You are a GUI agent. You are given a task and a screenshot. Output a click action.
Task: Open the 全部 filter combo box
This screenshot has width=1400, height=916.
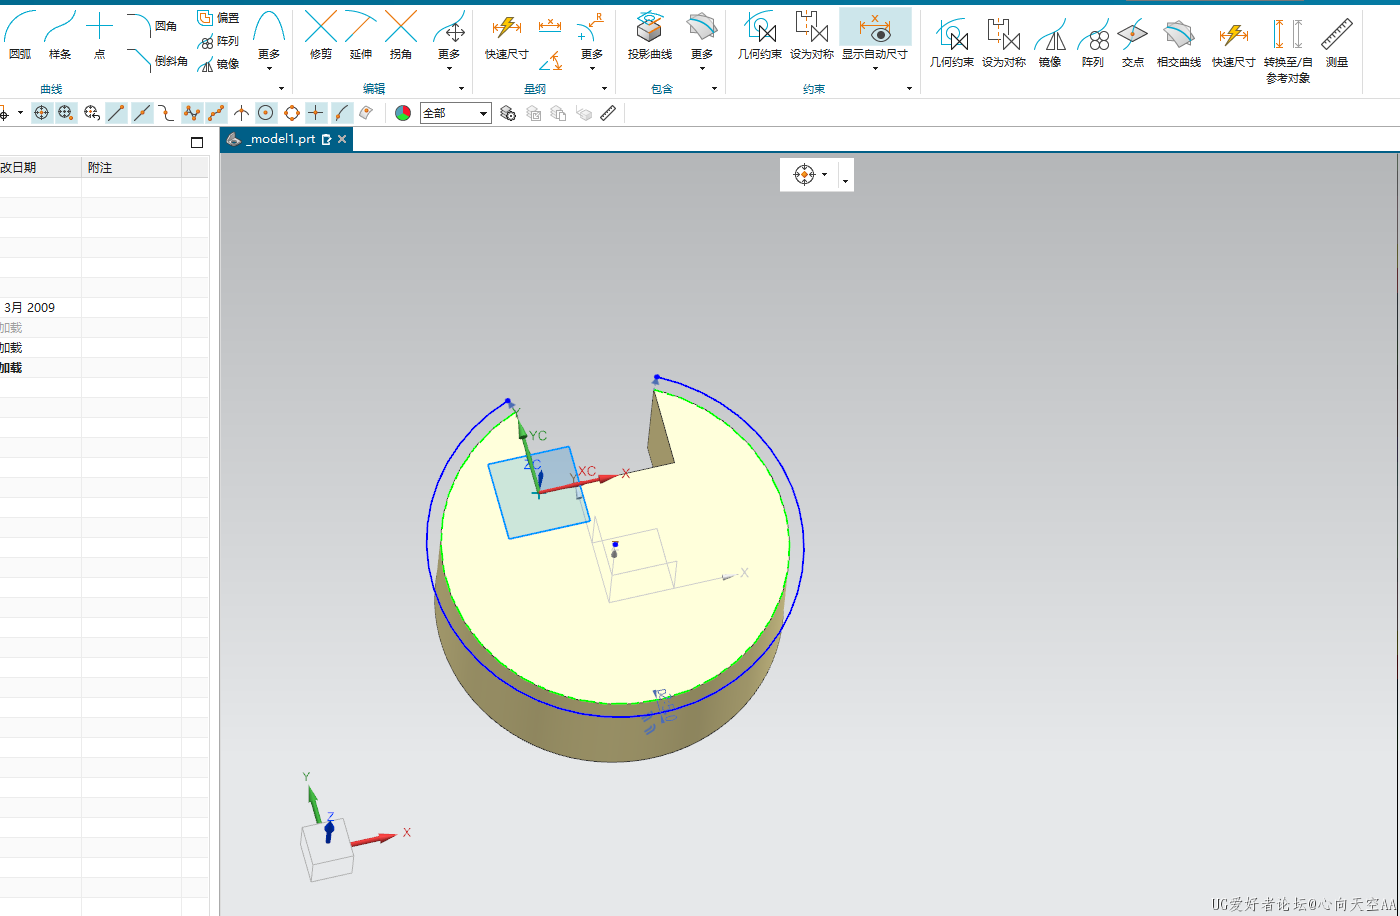(456, 113)
